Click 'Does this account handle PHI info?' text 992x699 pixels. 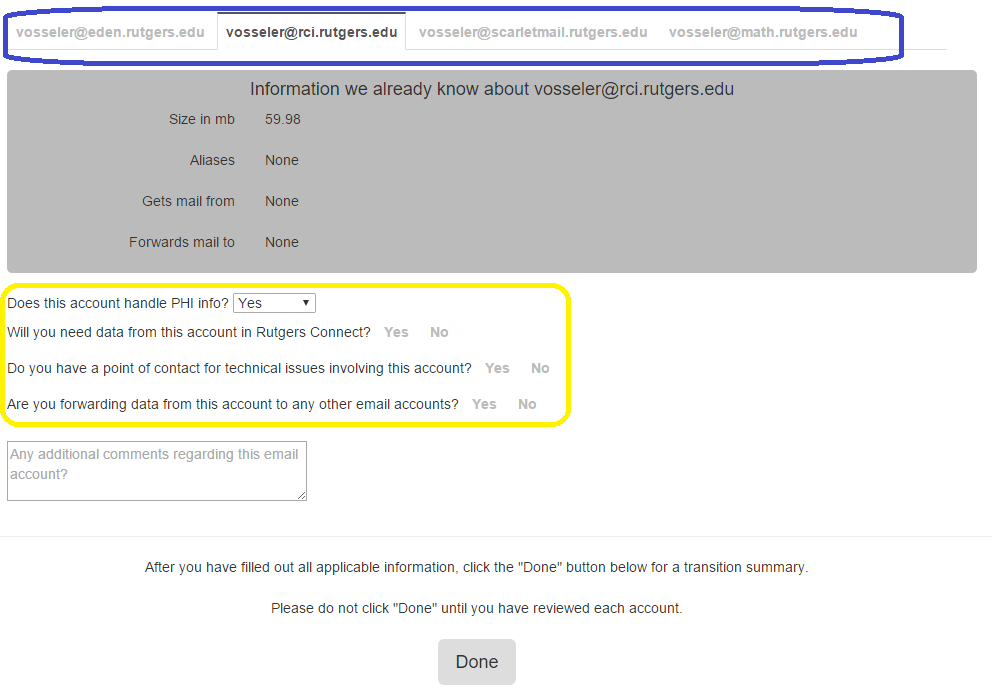[118, 303]
